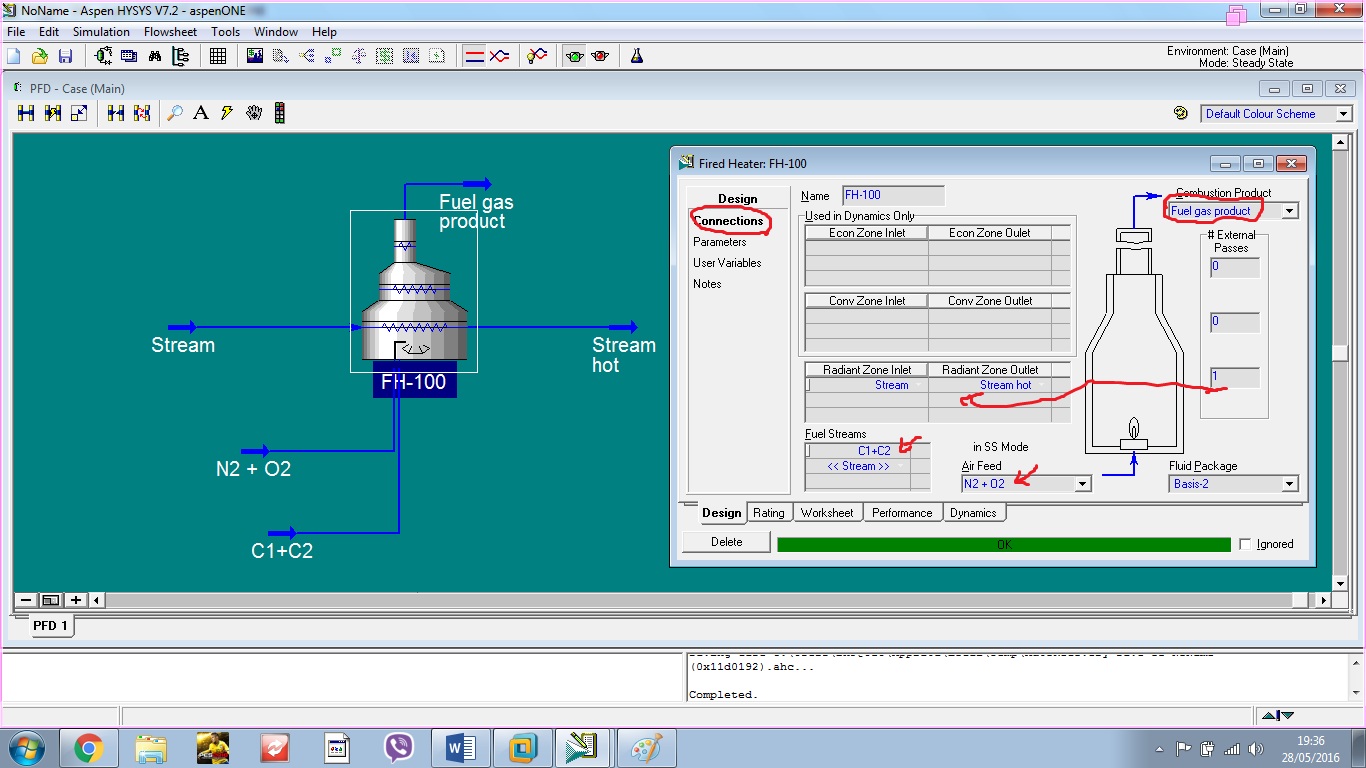
Task: Open the Air Feed stream dropdown
Action: coord(1081,482)
